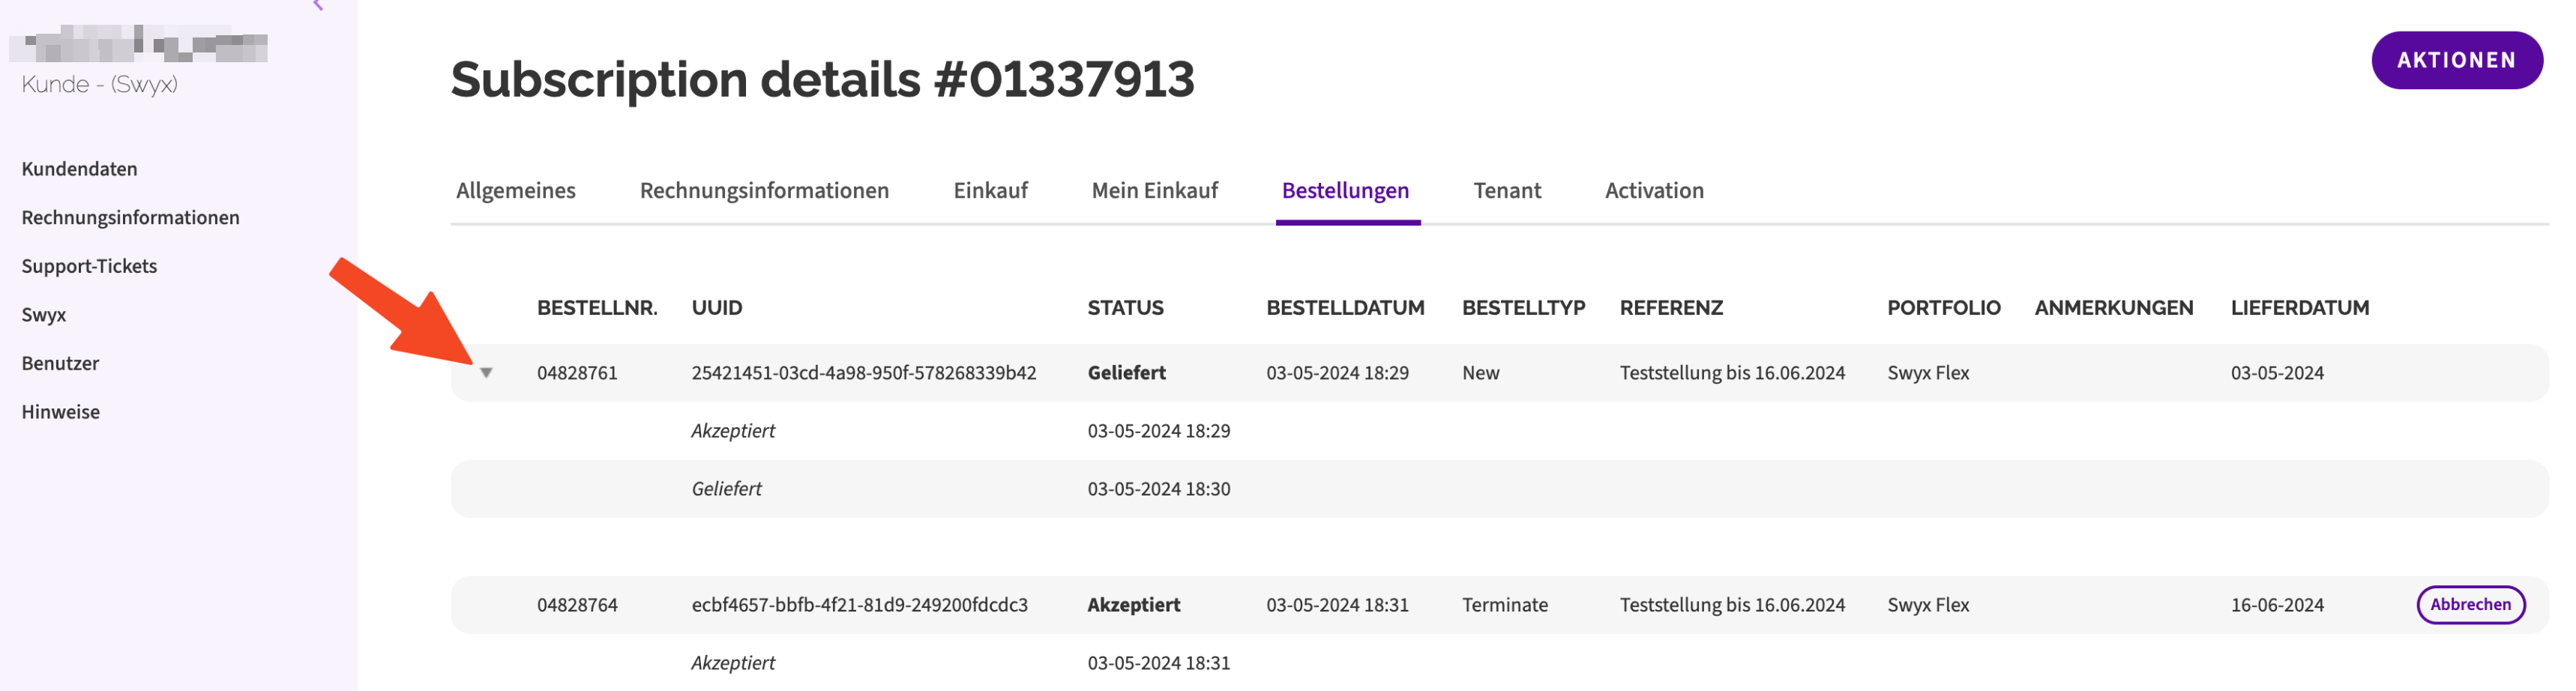Open the Benutzer section
This screenshot has width=2576, height=691.
(60, 363)
